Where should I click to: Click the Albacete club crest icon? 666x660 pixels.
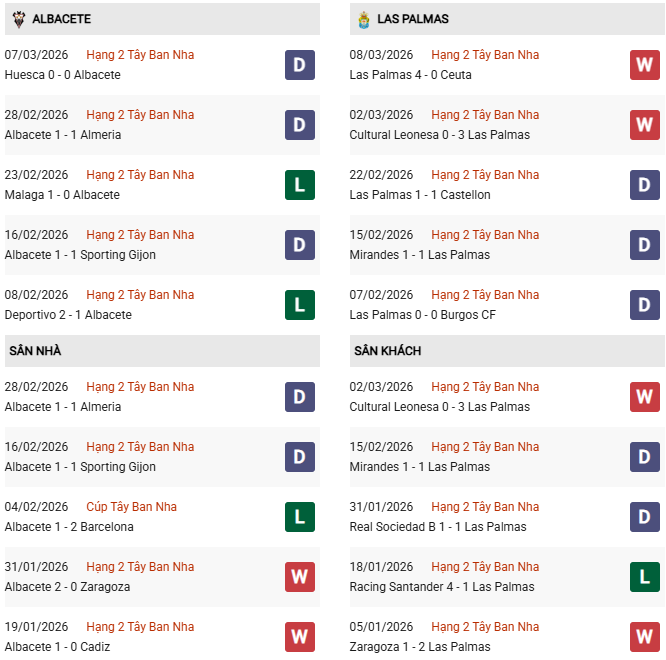[x=19, y=19]
